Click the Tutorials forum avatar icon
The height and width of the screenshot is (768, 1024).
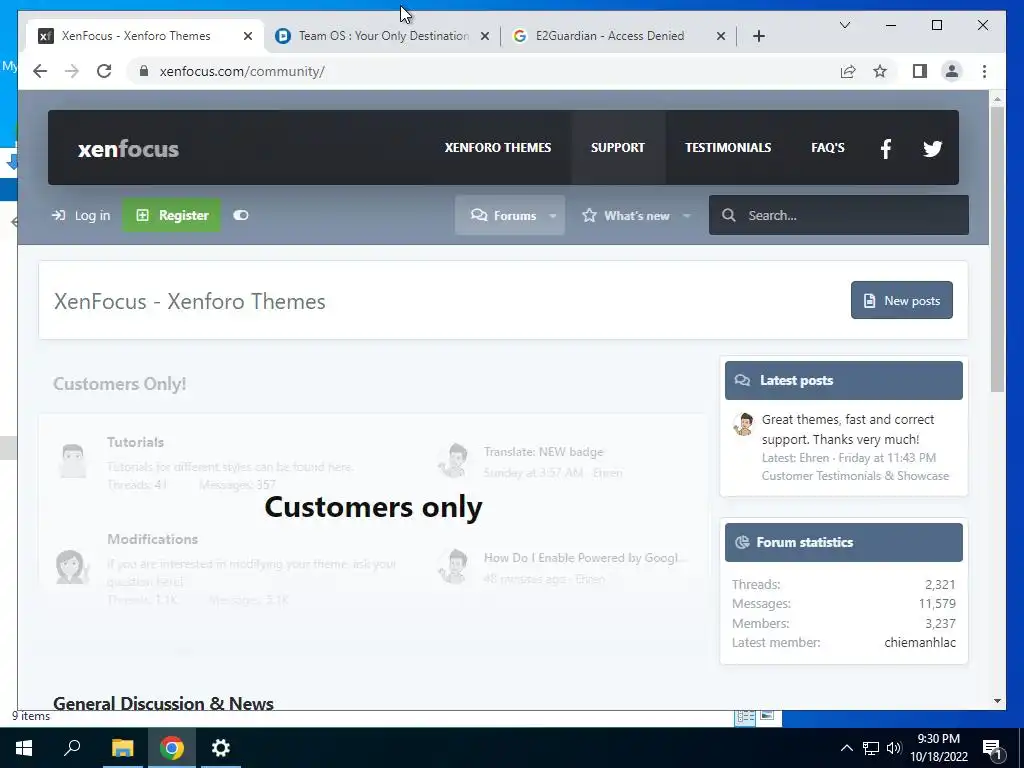(72, 460)
